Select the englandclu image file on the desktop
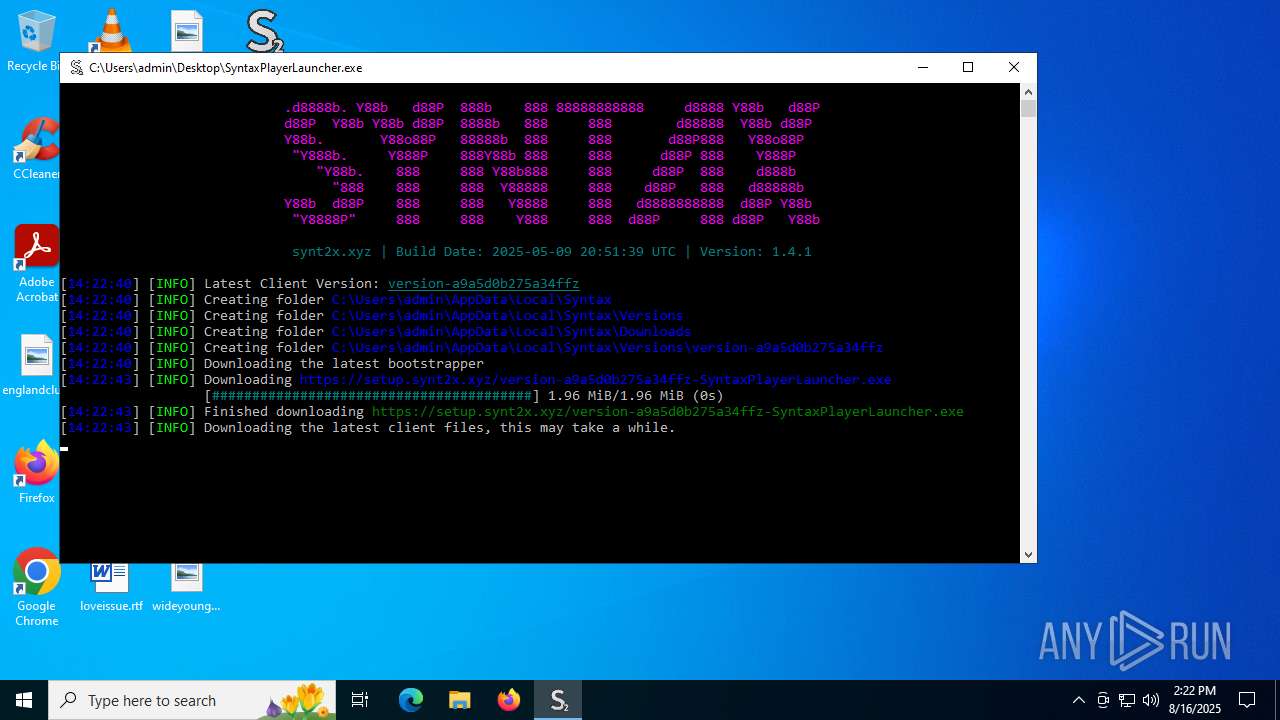1280x720 pixels. click(x=36, y=365)
